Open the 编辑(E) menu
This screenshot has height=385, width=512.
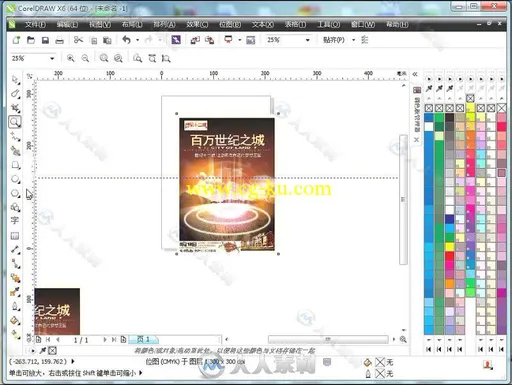coord(67,24)
